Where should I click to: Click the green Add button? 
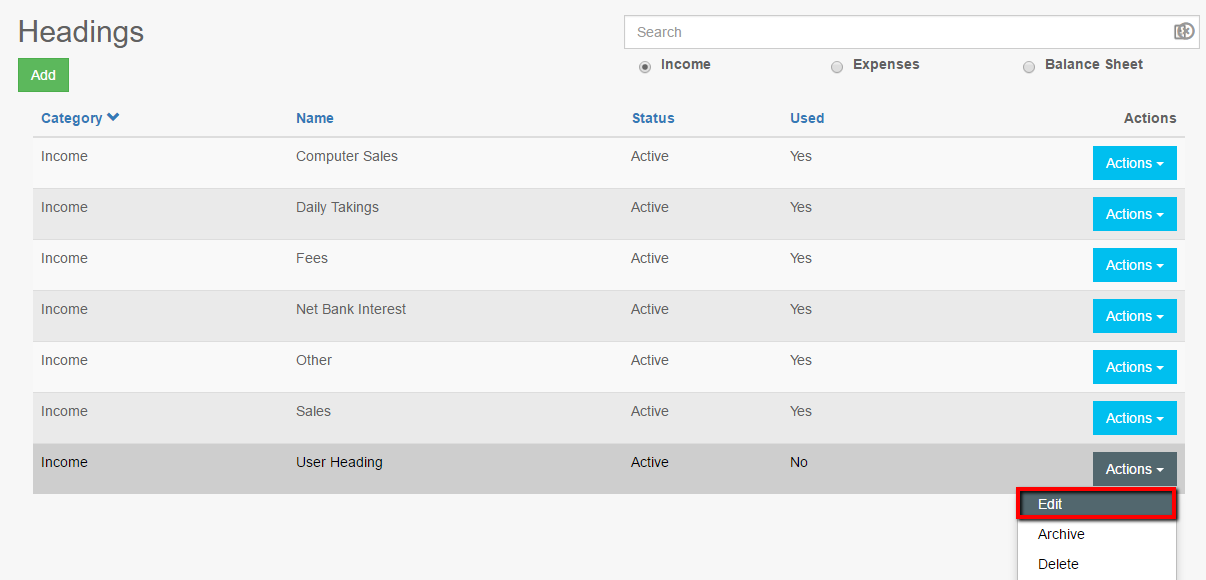[43, 75]
